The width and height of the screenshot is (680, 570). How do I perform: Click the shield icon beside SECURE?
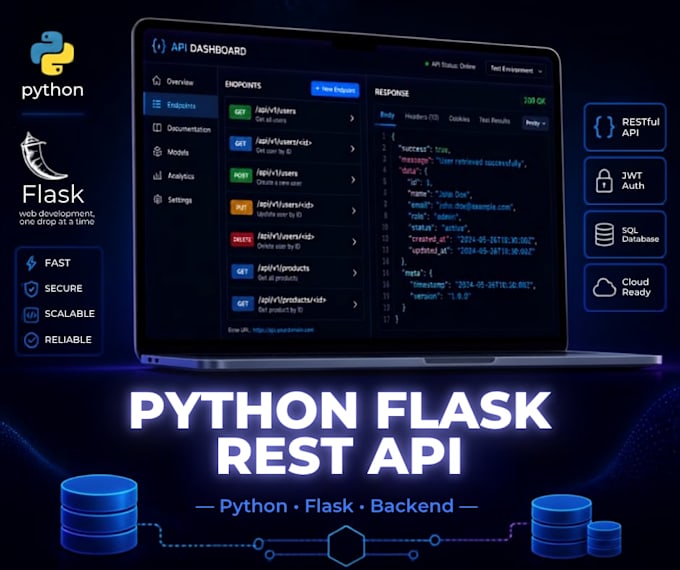pyautogui.click(x=31, y=289)
